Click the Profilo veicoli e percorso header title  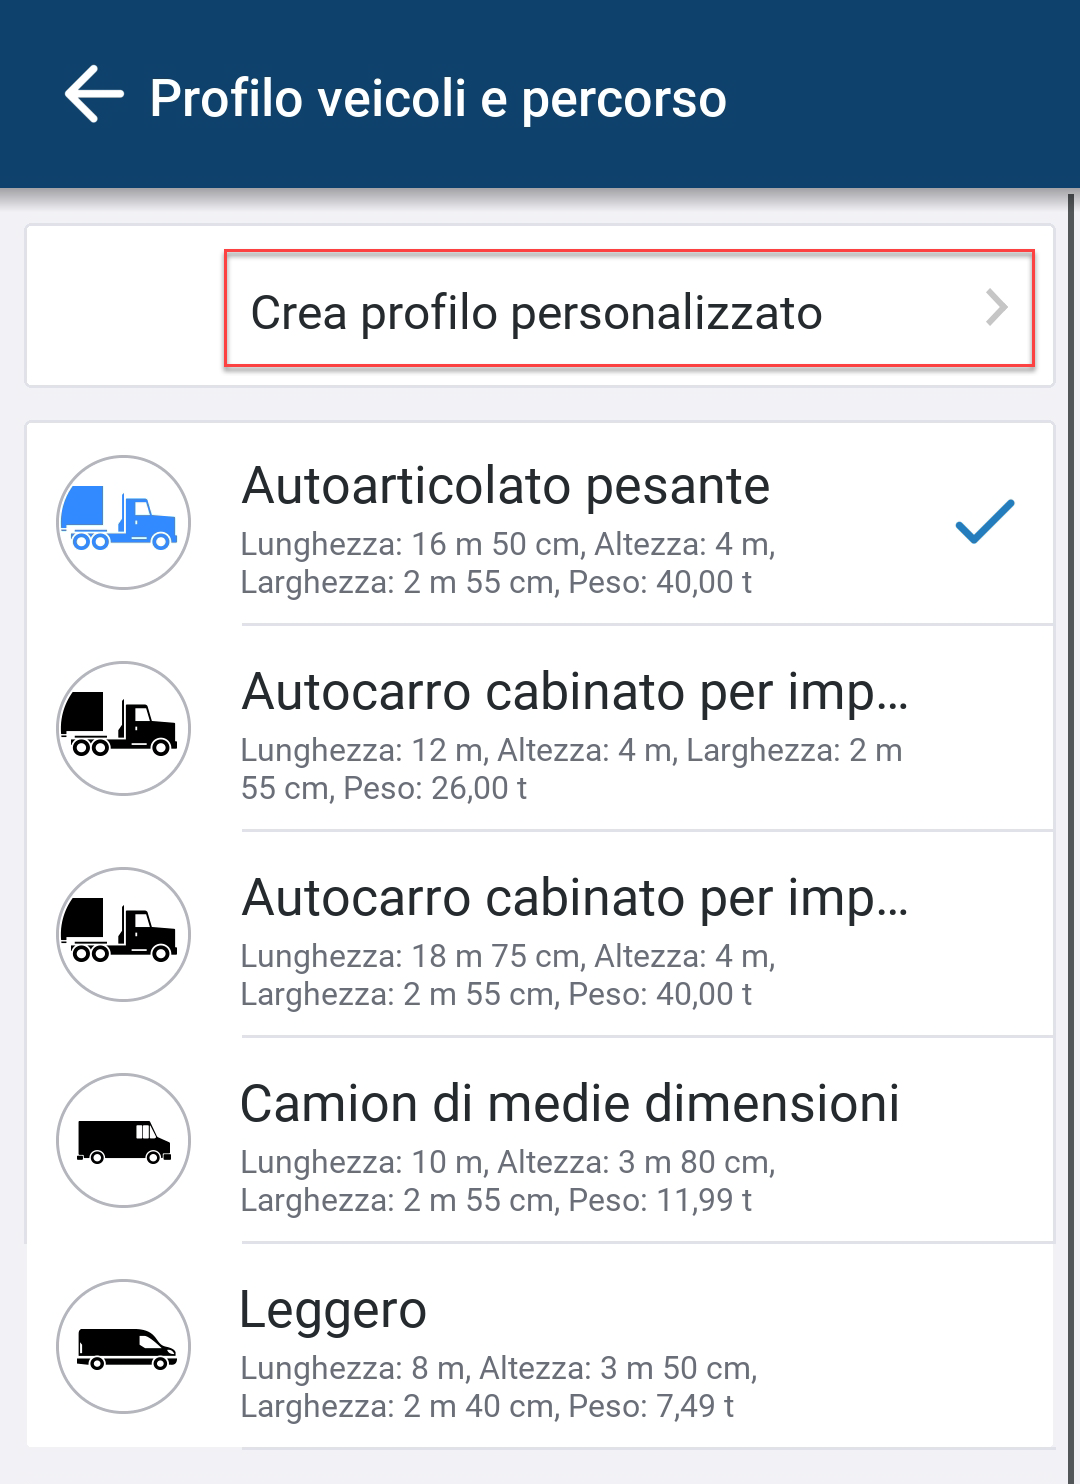(x=438, y=99)
